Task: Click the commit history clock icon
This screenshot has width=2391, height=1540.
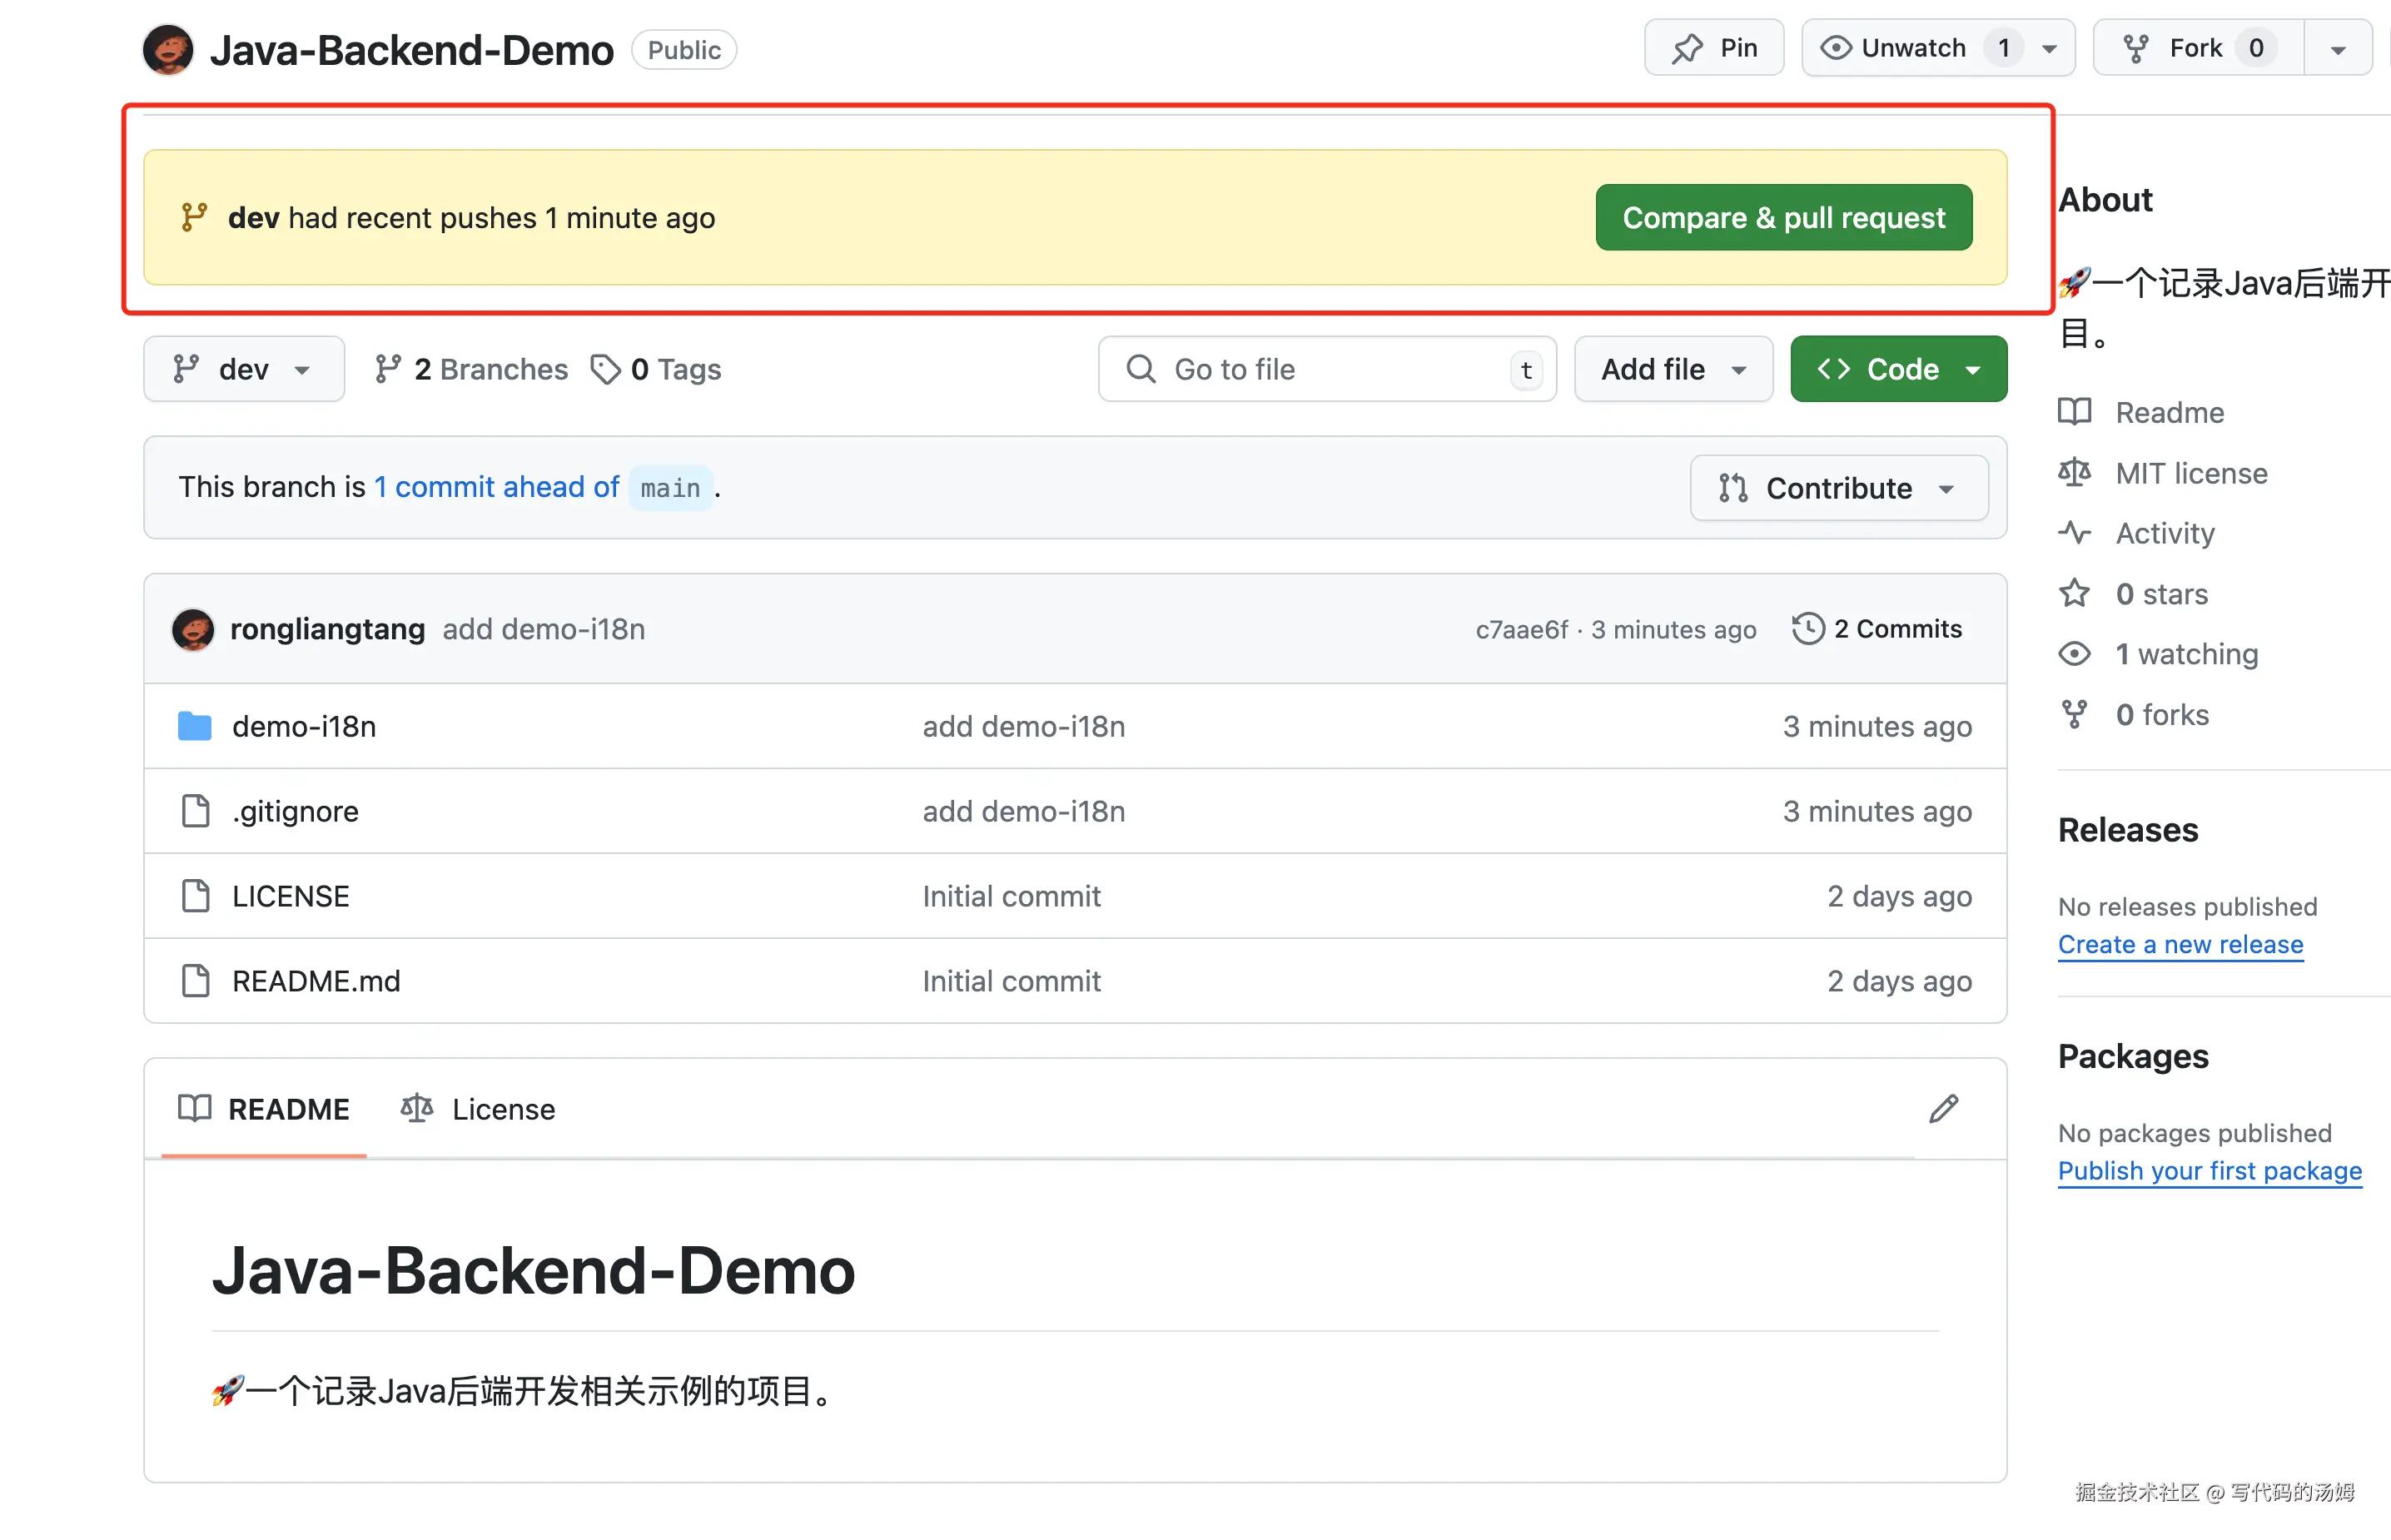Action: (x=1807, y=629)
